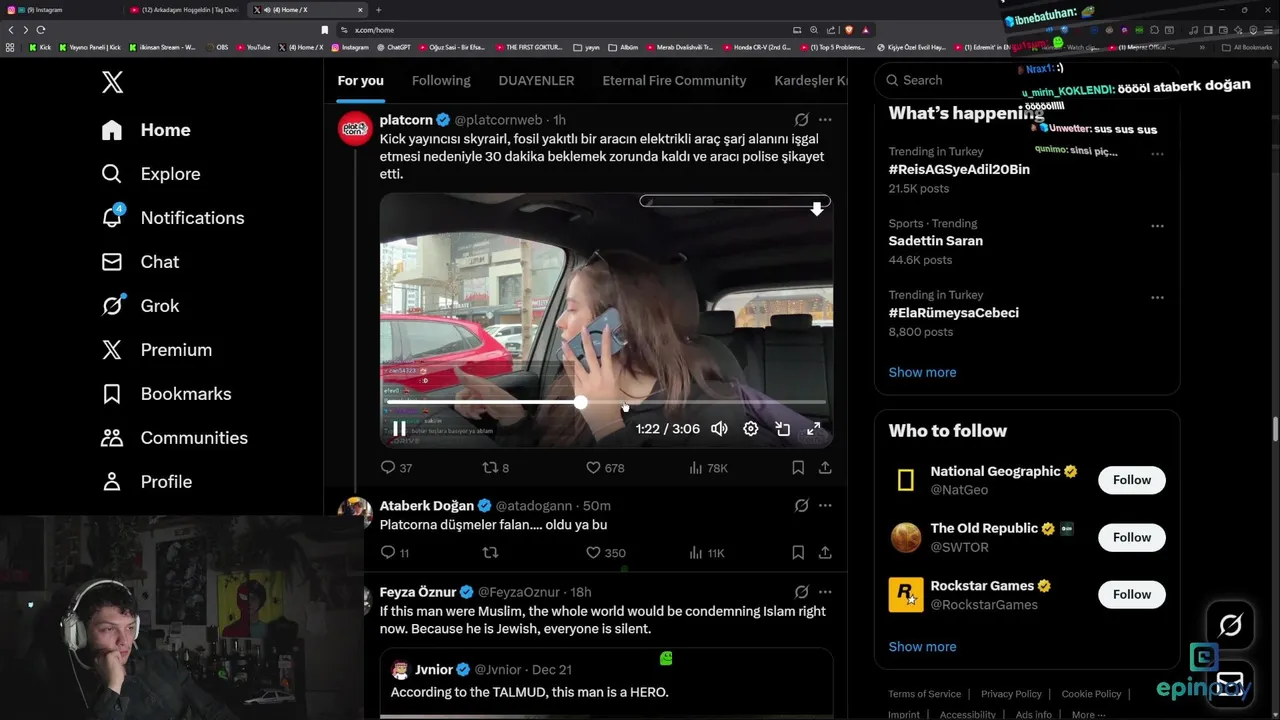Switch to Instagram browser tab
This screenshot has height=720, width=1280.
[x=60, y=10]
